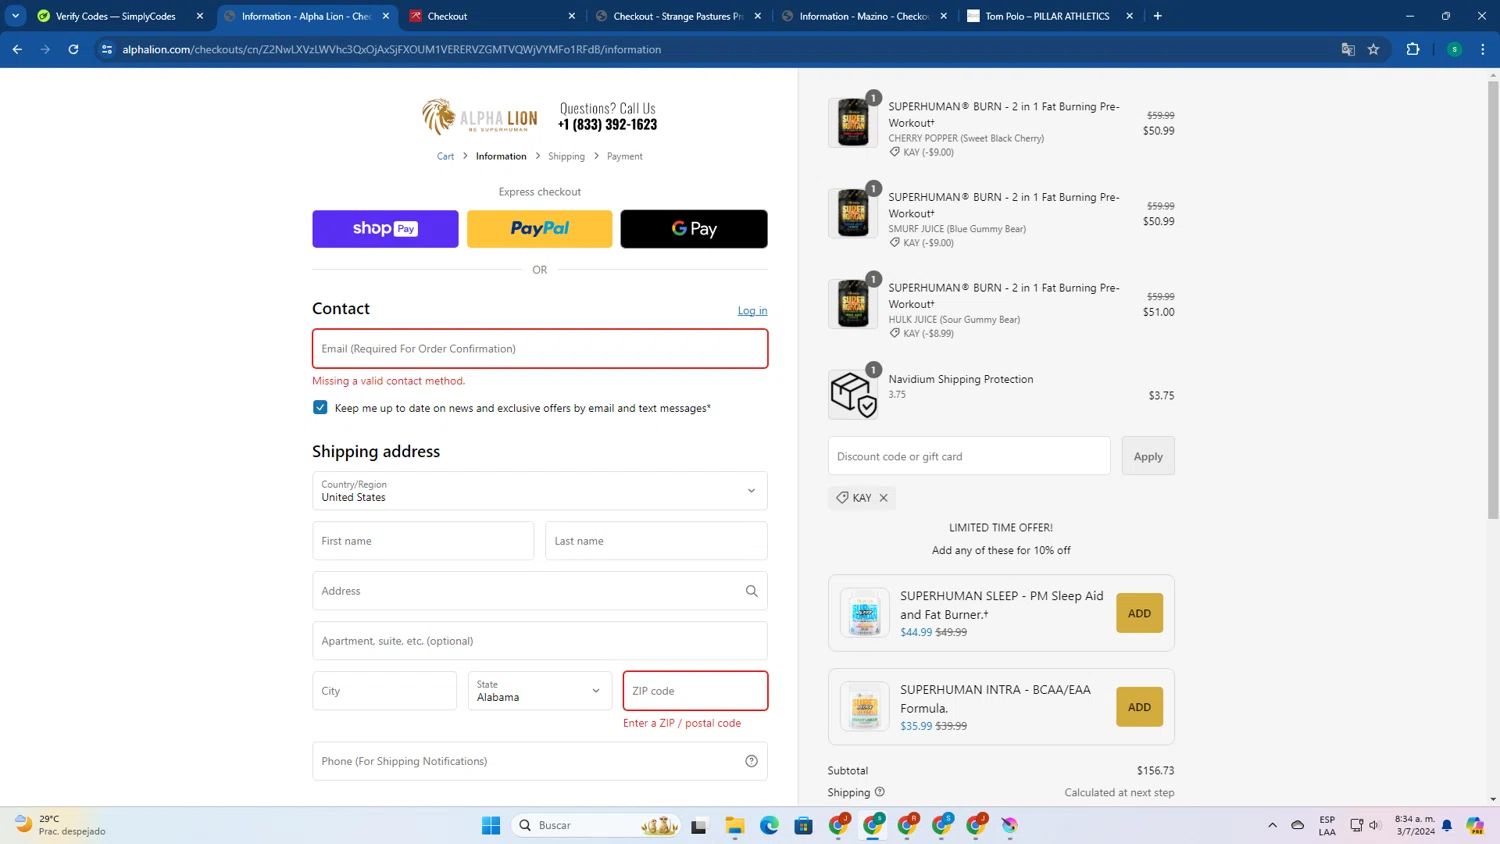Open the Windows Start menu
Screen dimensions: 1500x844
click(491, 825)
